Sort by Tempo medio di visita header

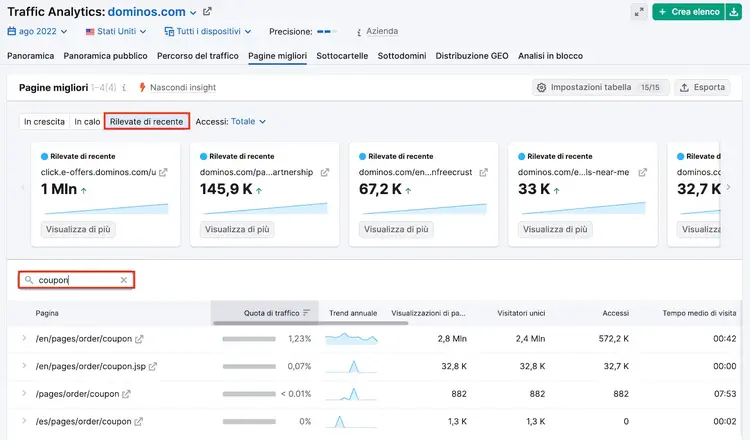coord(699,313)
